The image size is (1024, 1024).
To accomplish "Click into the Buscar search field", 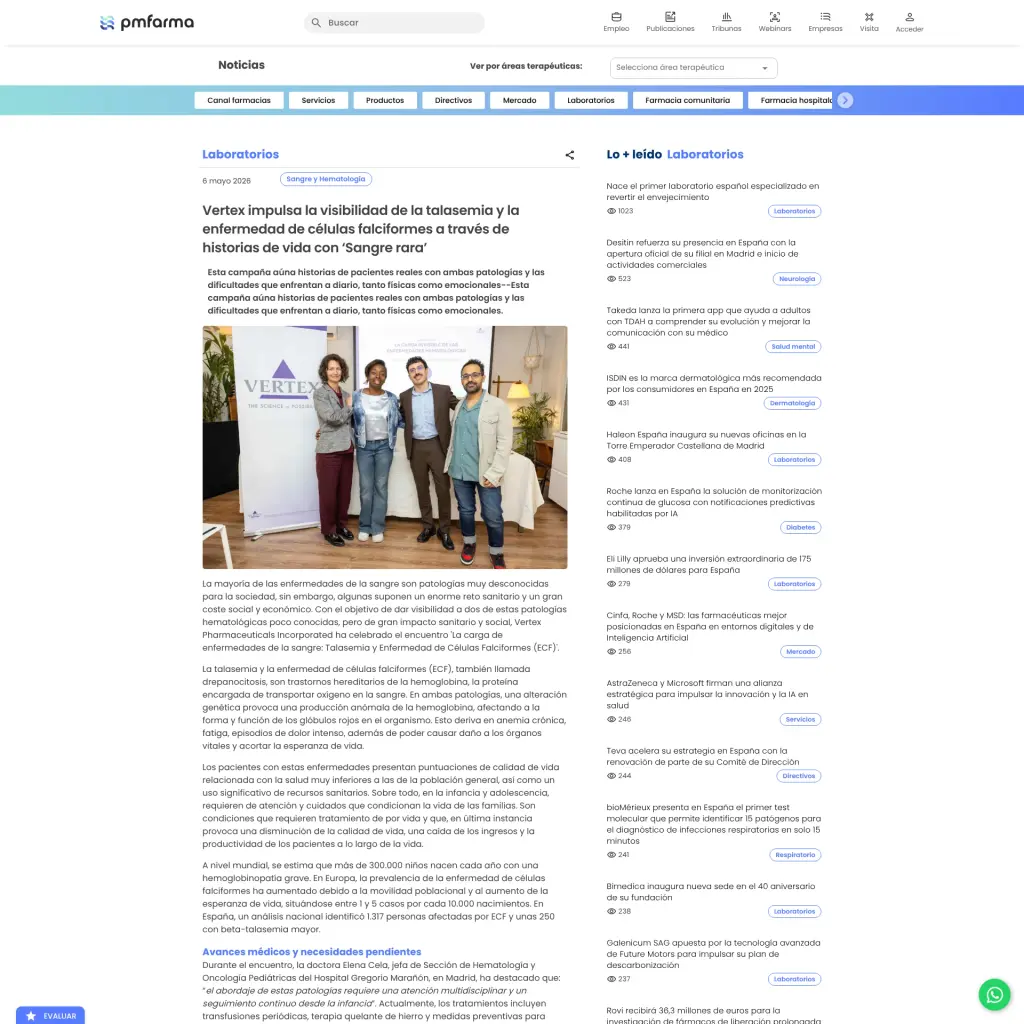I will pyautogui.click(x=394, y=22).
